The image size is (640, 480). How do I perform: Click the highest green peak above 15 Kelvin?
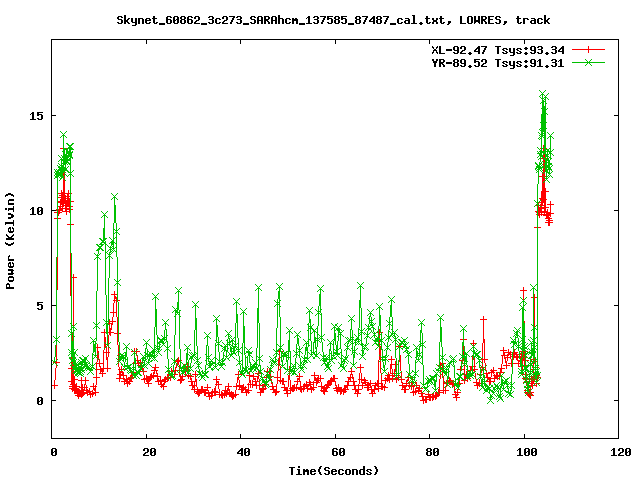coord(542,94)
